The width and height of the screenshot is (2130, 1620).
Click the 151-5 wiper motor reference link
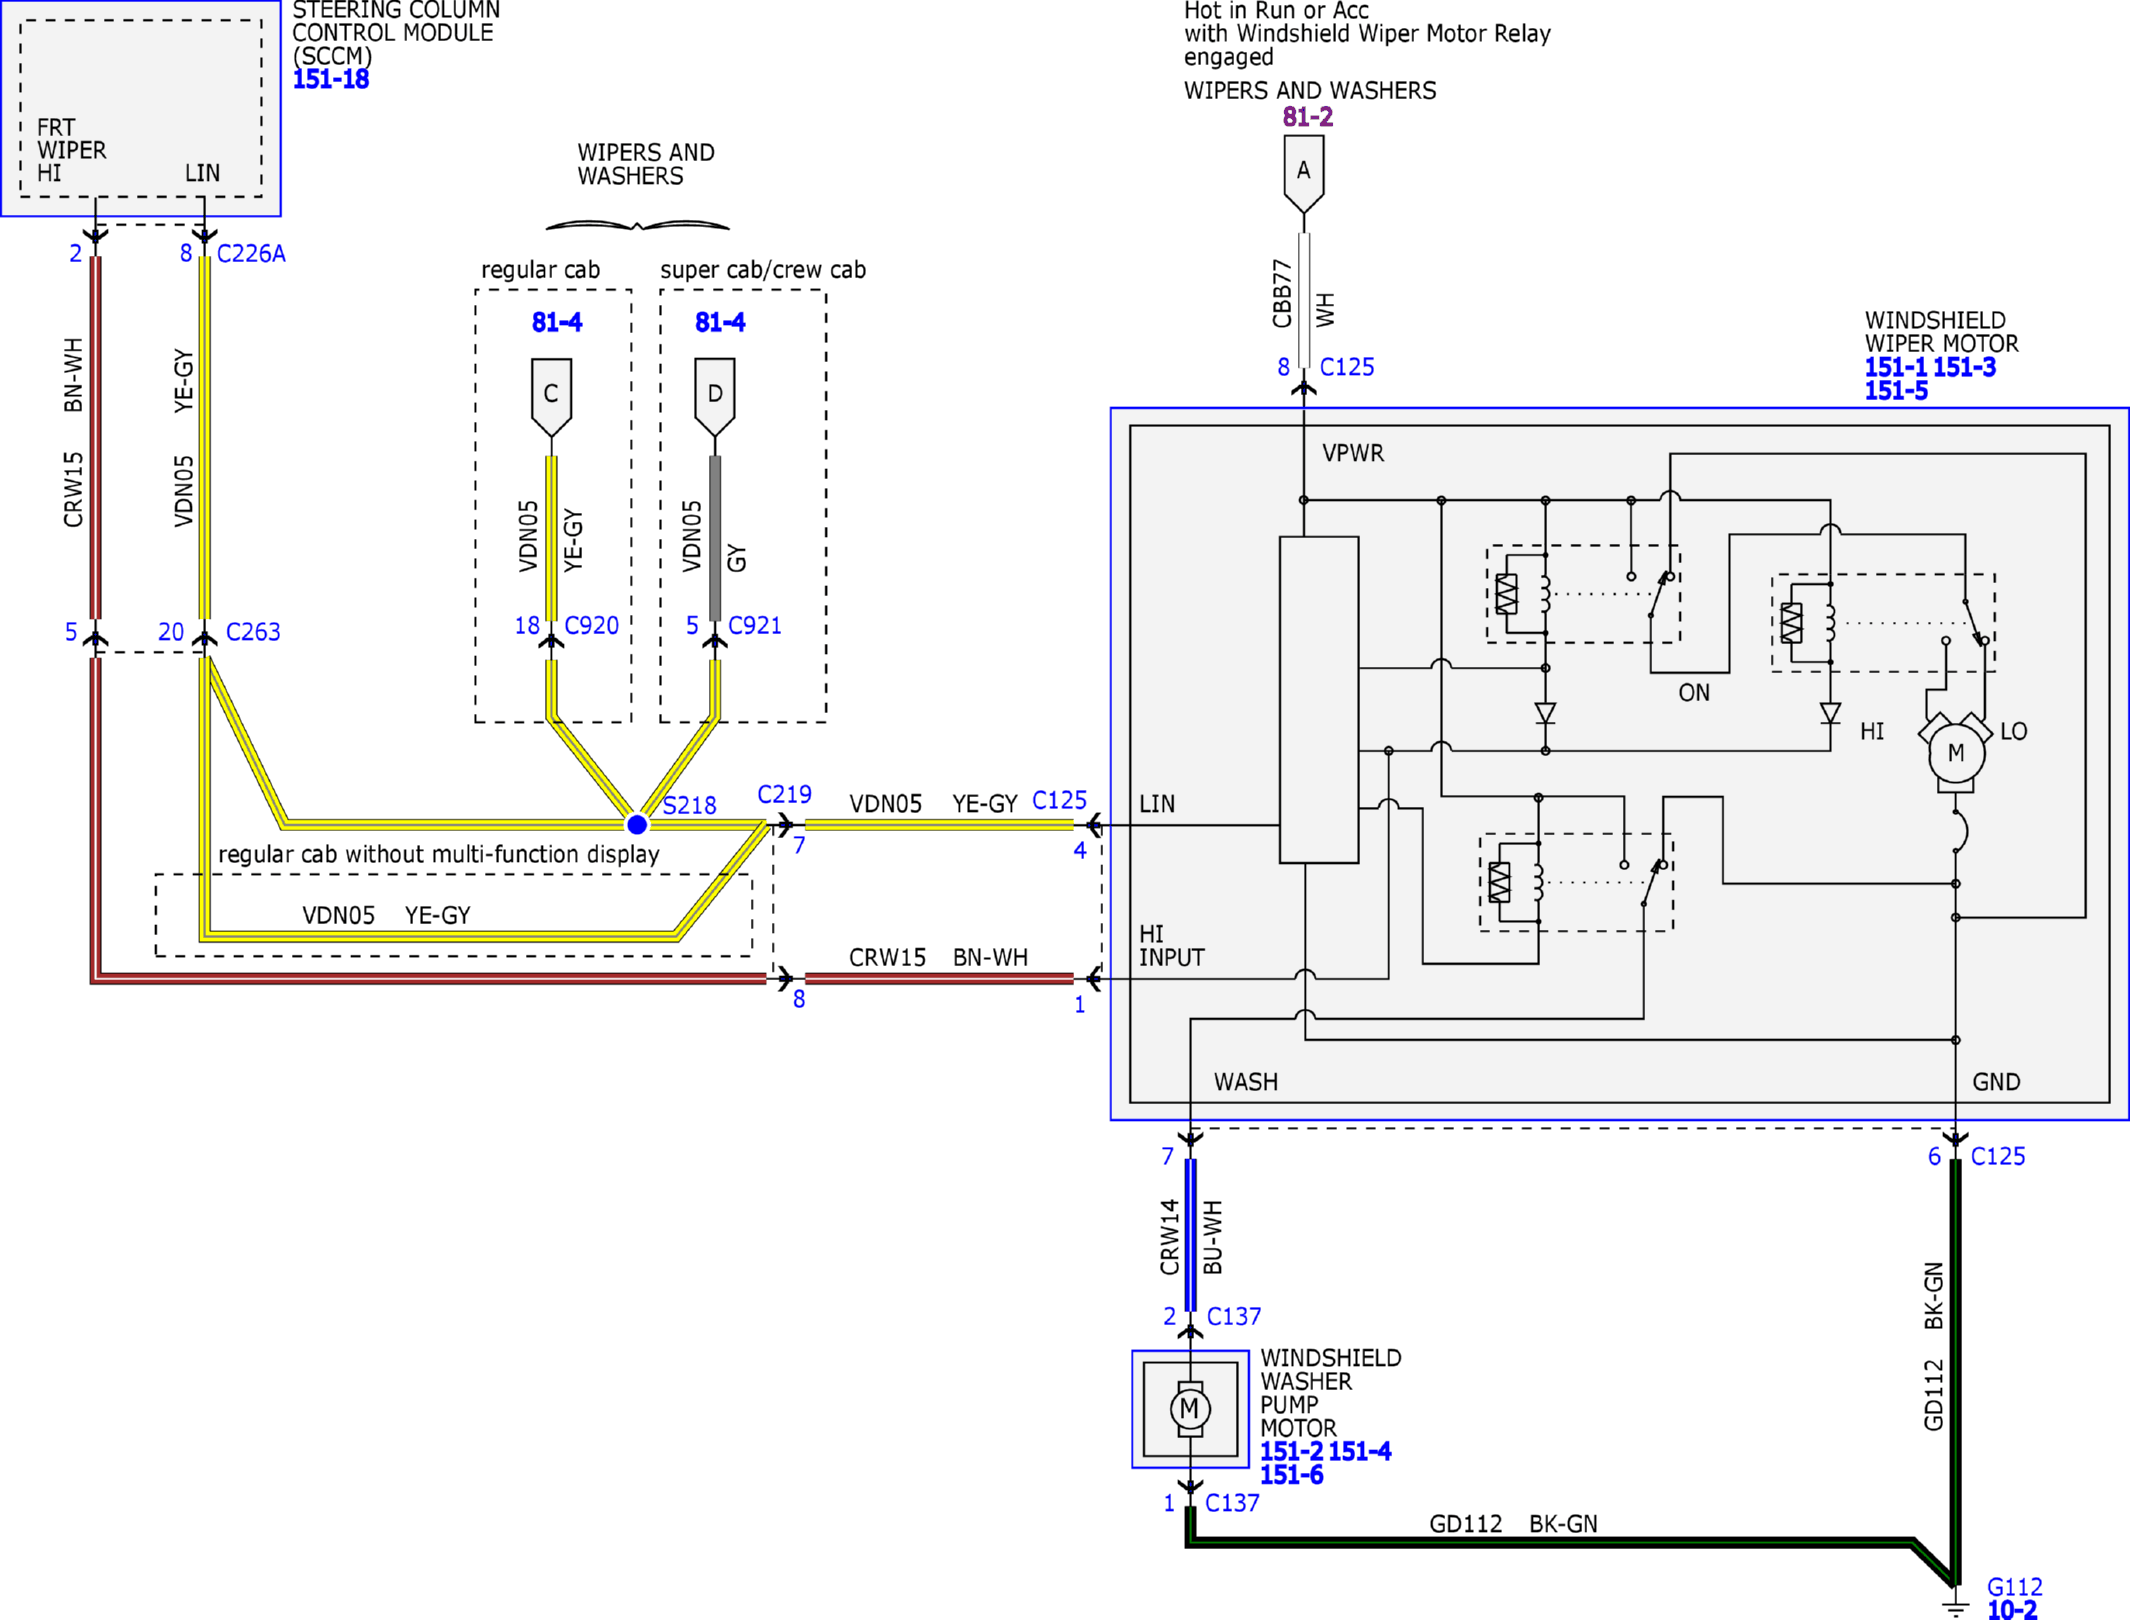[1896, 391]
